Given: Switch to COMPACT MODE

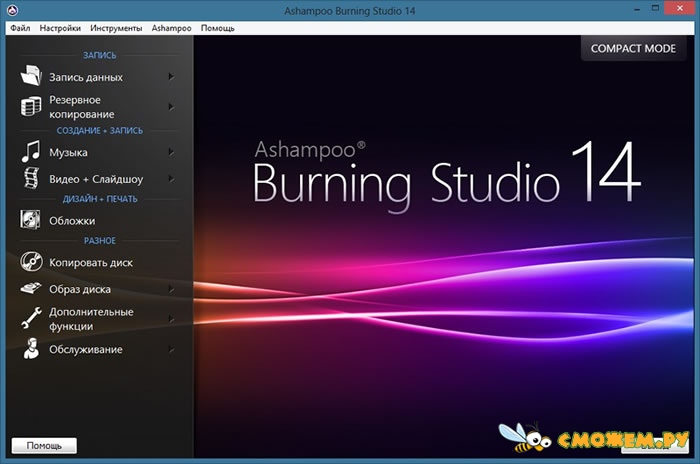Looking at the screenshot, I should click(633, 48).
